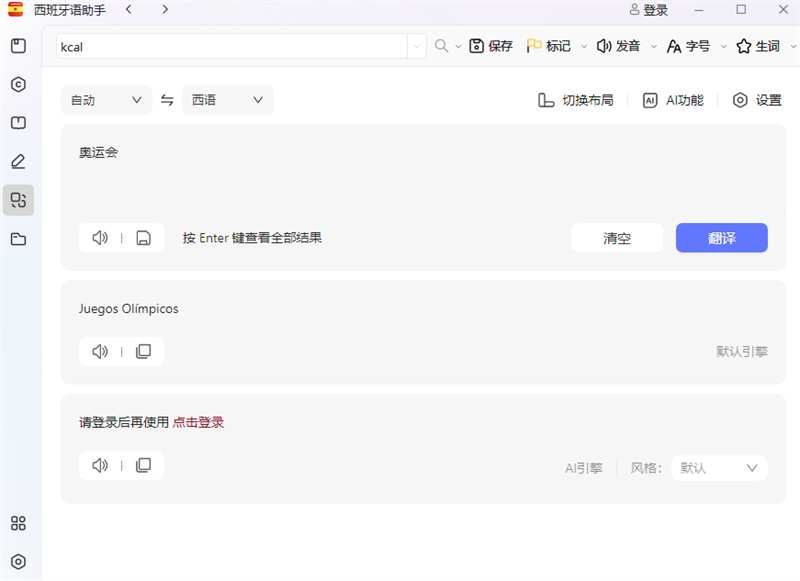Open the translation tool in left sidebar
800x581 pixels.
[18, 200]
